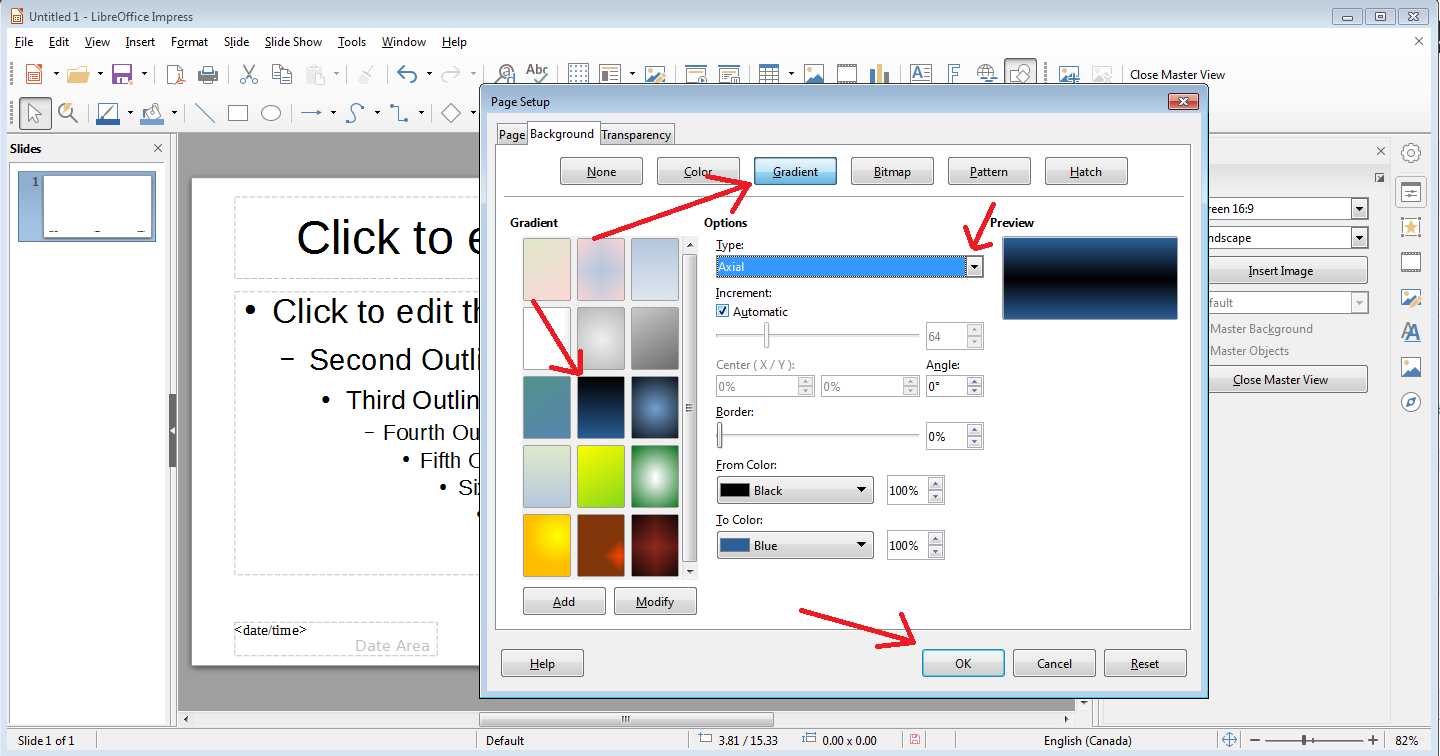The height and width of the screenshot is (756, 1440).
Task: Select the Connector tool
Action: coord(399,113)
